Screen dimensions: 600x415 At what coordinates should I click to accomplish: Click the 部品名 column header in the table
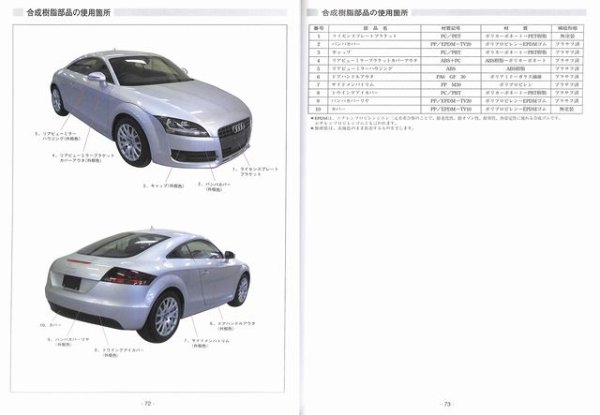(375, 28)
